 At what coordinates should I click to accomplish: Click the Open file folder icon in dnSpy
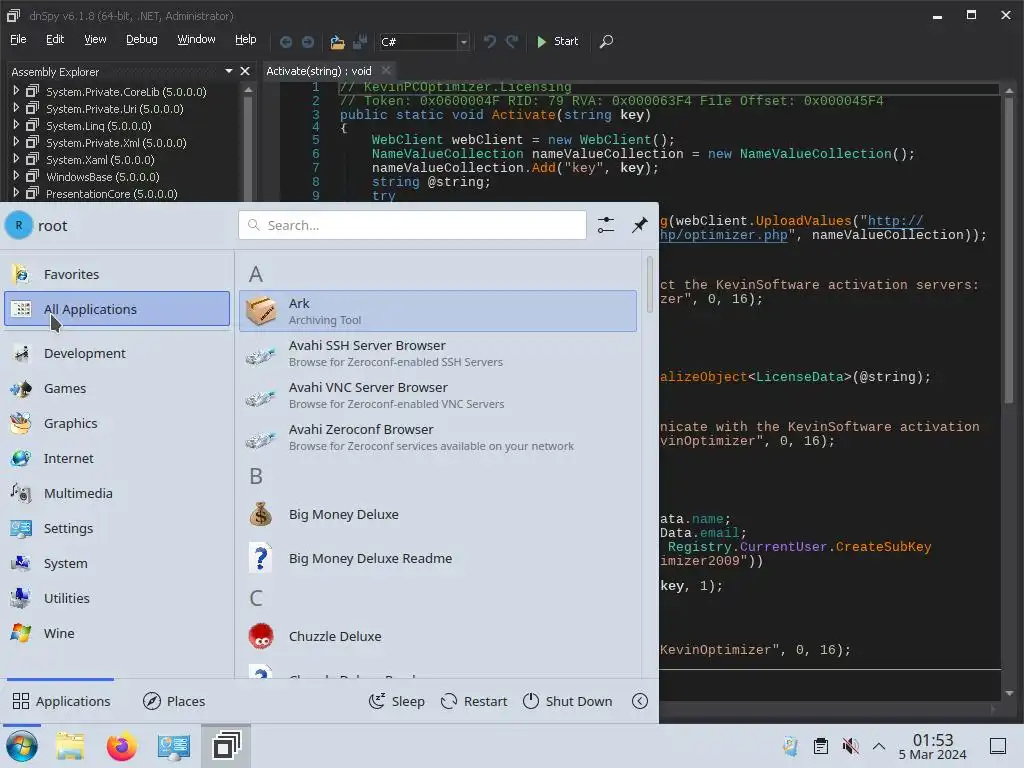pos(337,42)
